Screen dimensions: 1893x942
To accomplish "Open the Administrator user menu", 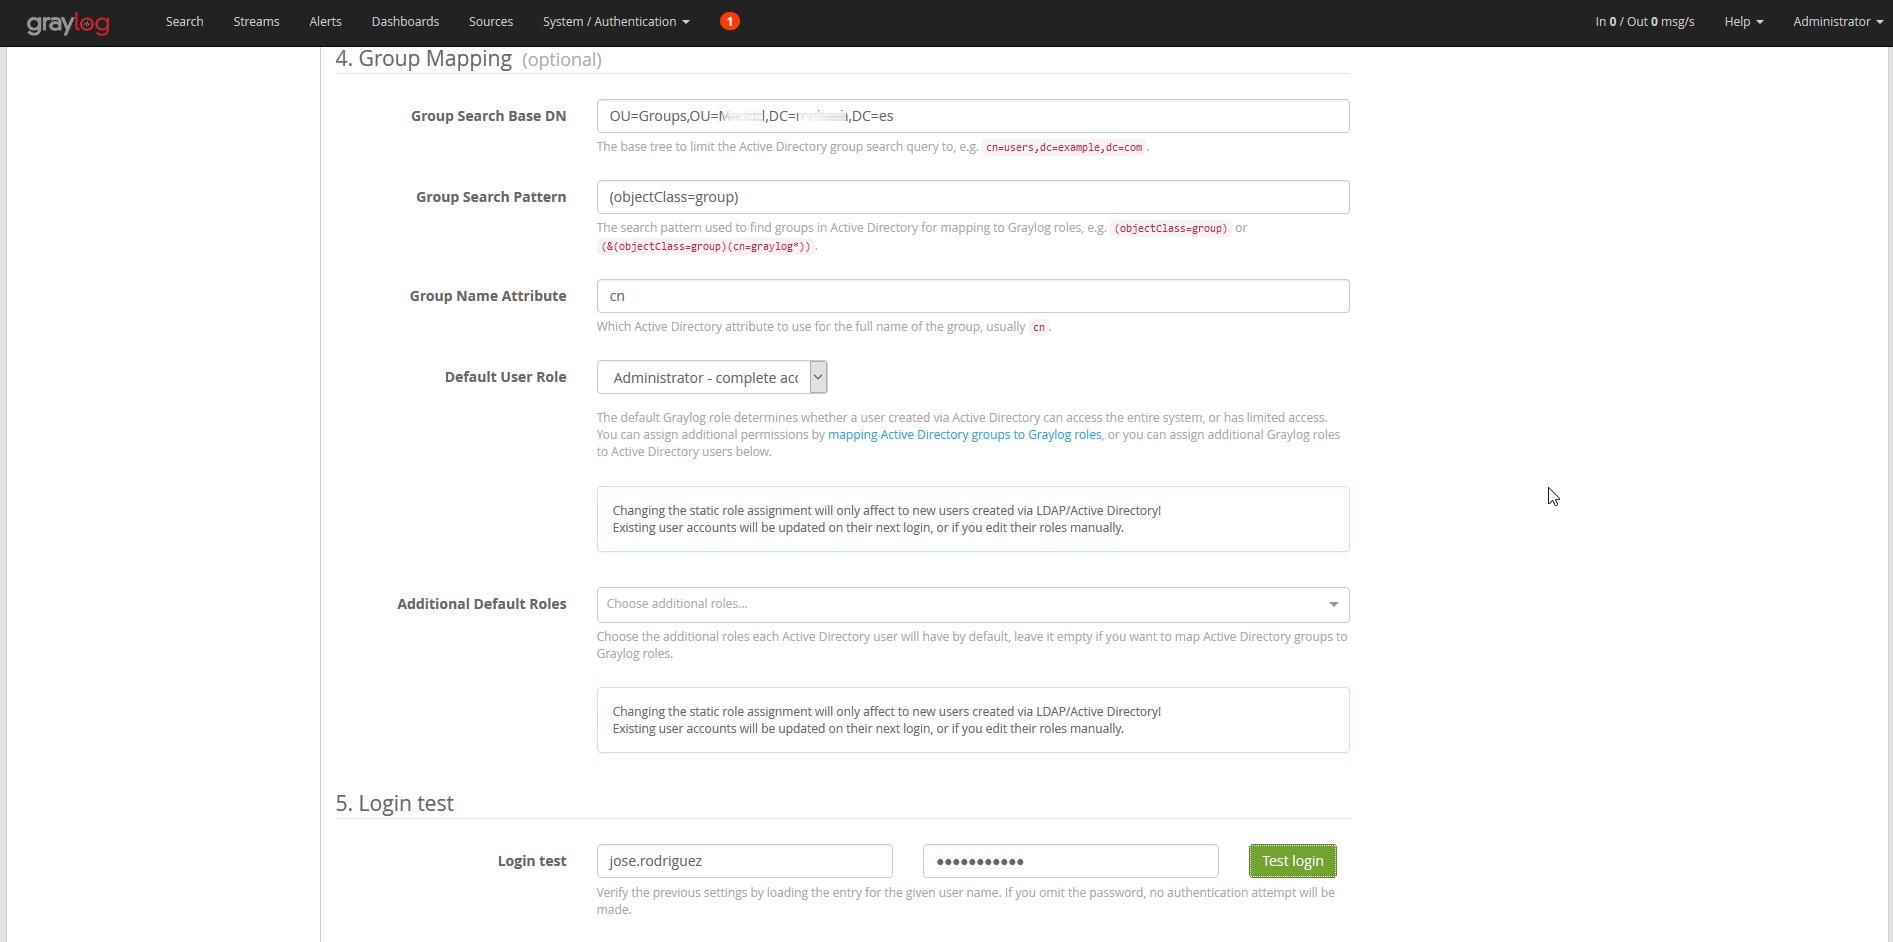I will click(x=1837, y=21).
